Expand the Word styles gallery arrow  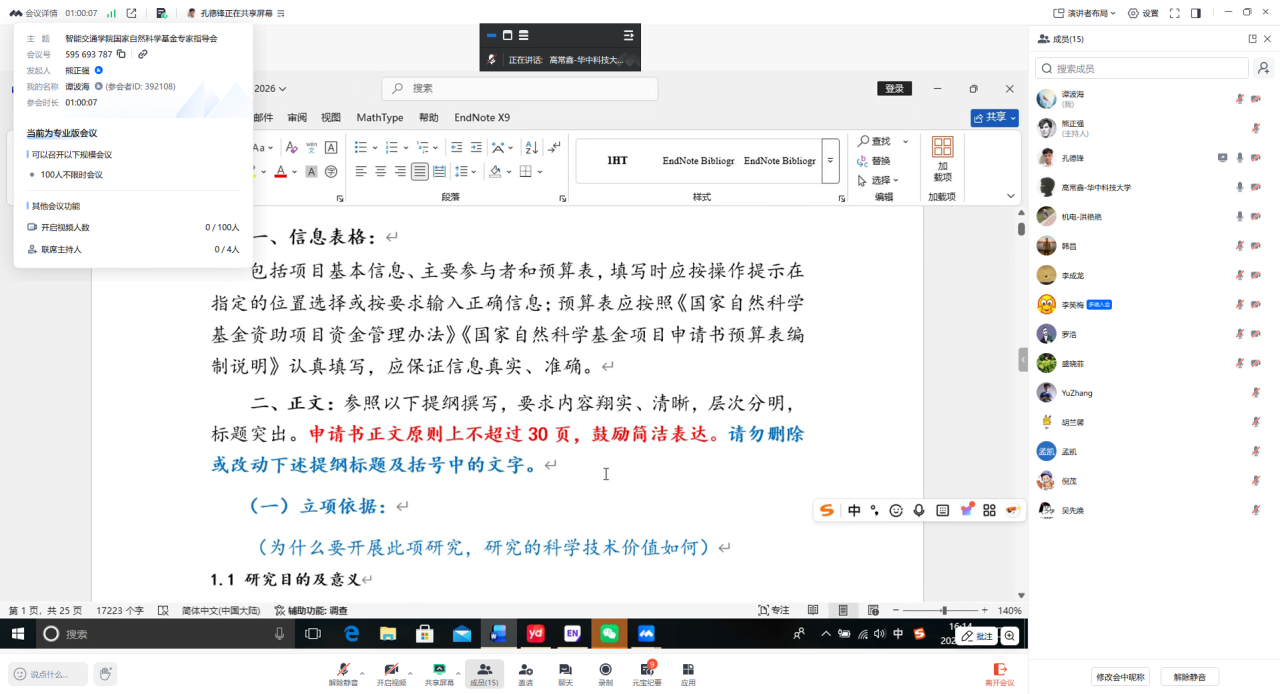pos(830,160)
